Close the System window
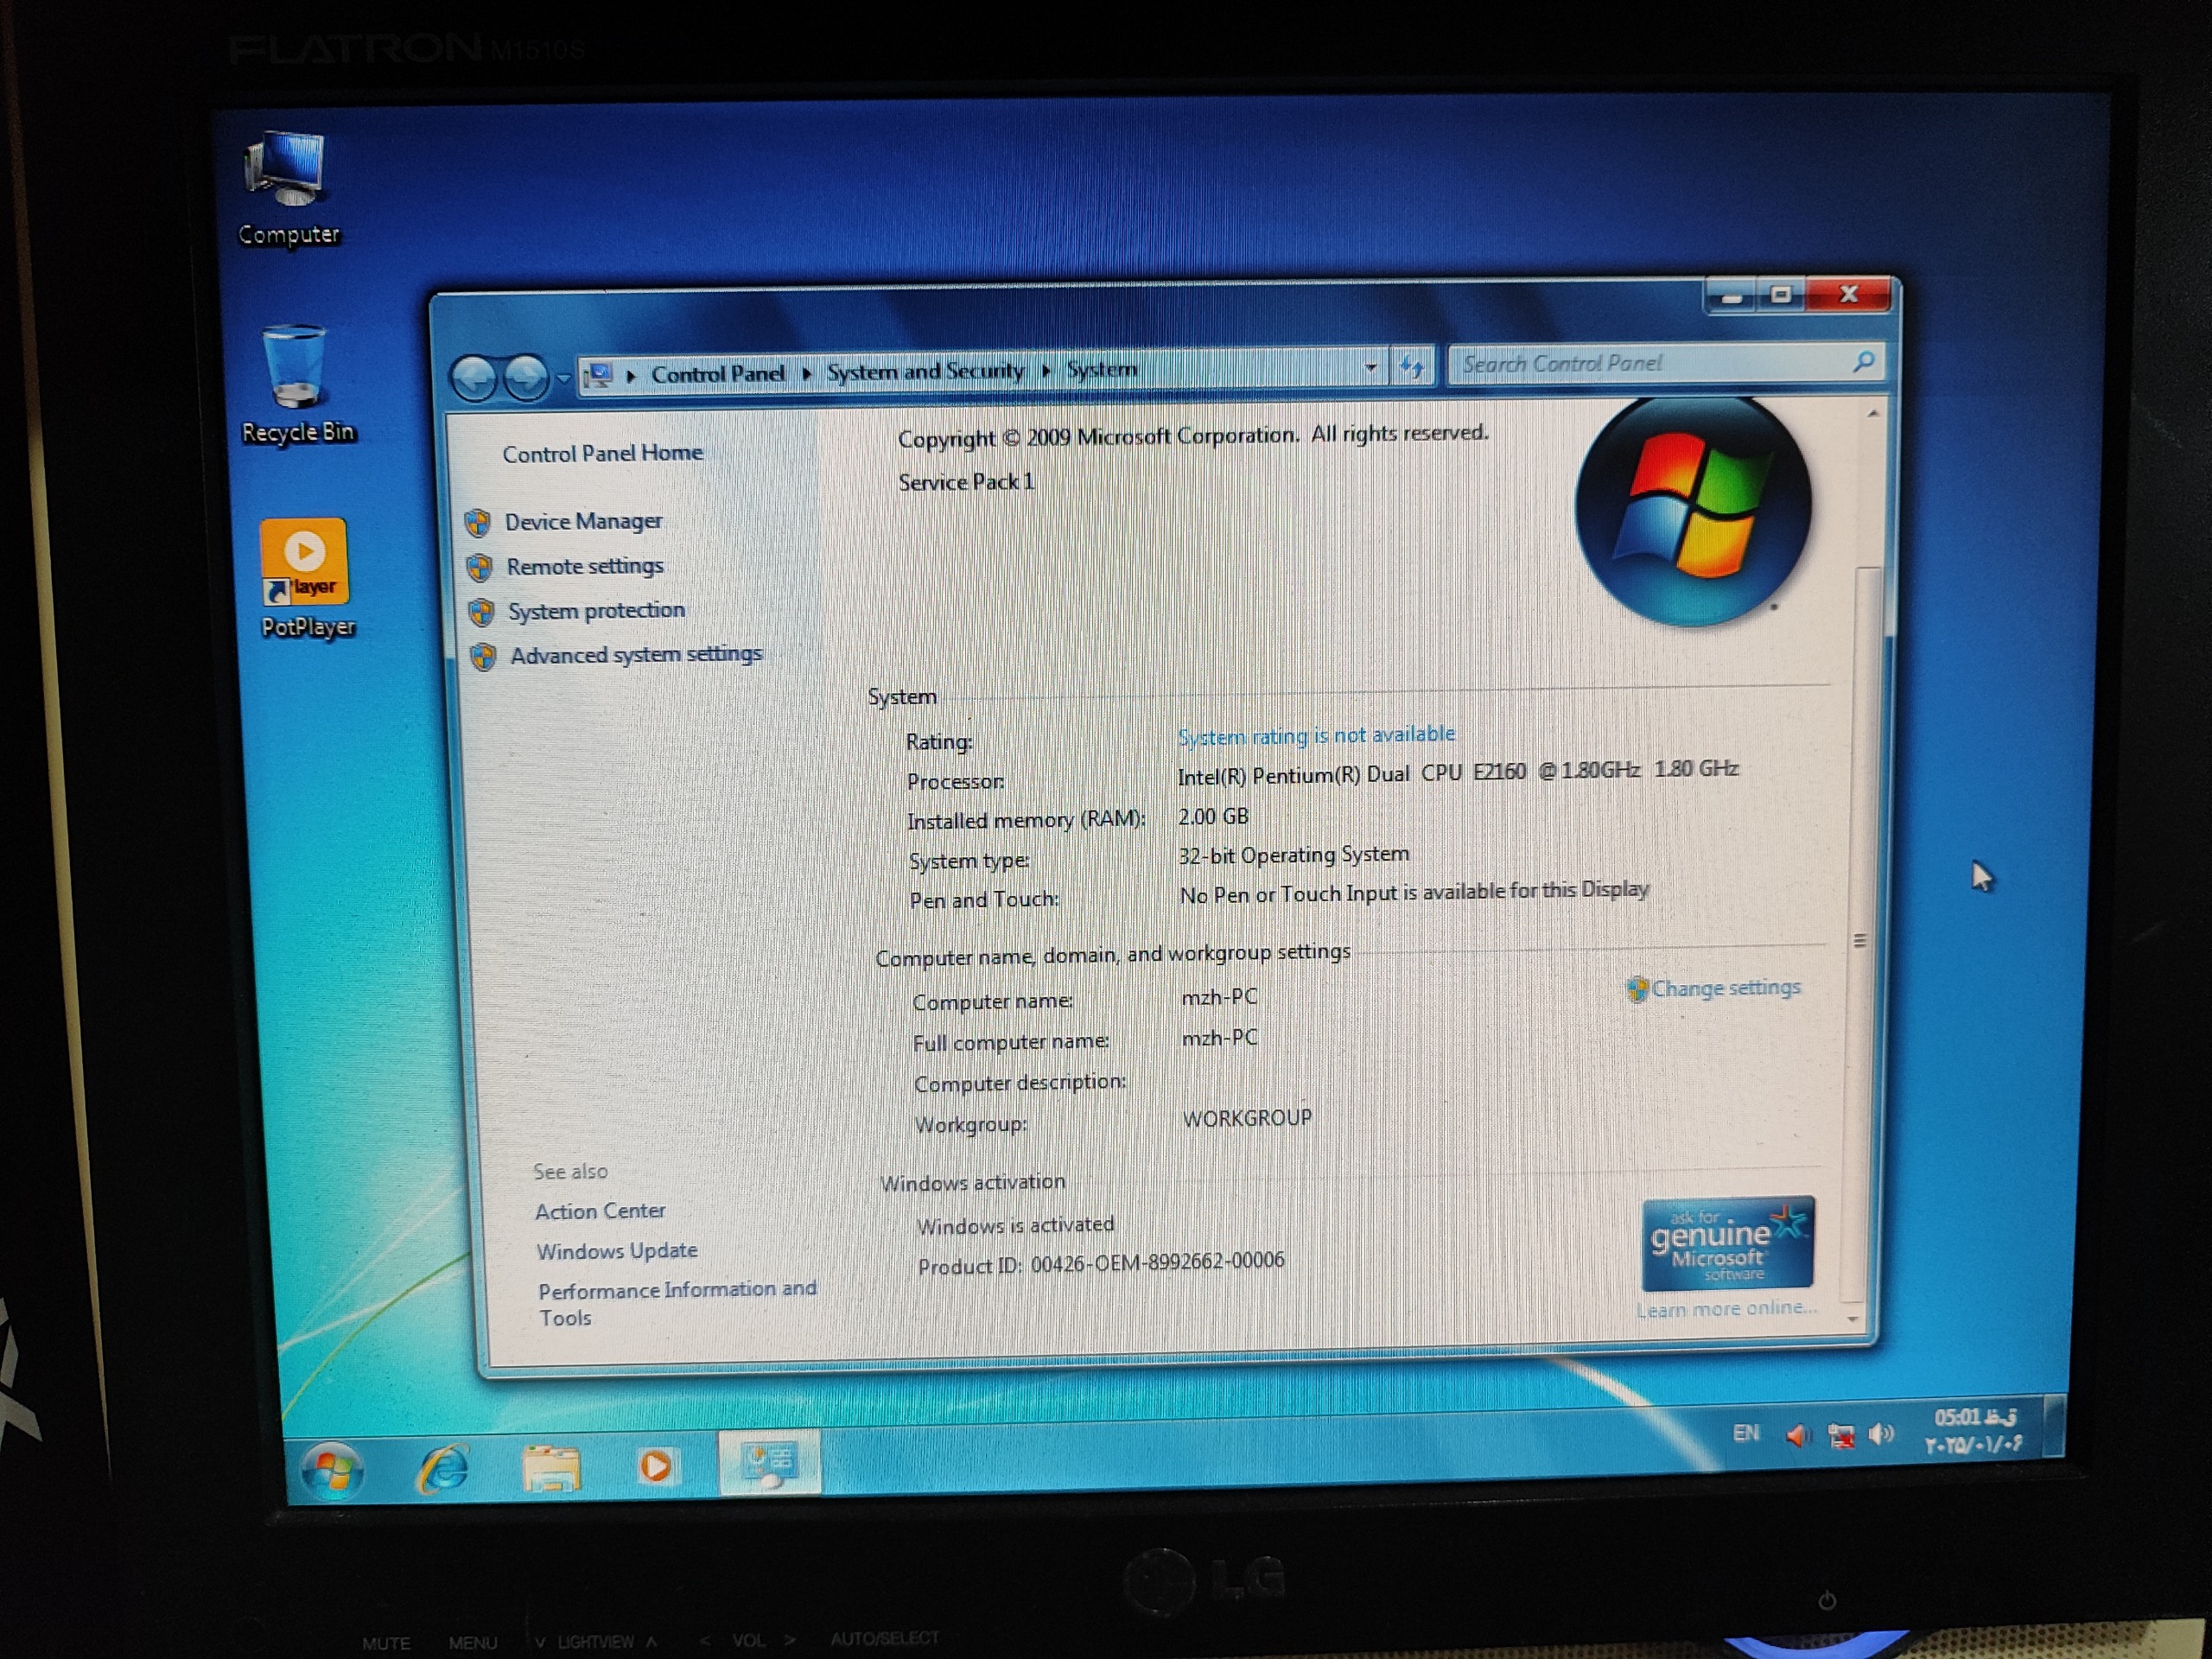The image size is (2212, 1659). [1849, 294]
